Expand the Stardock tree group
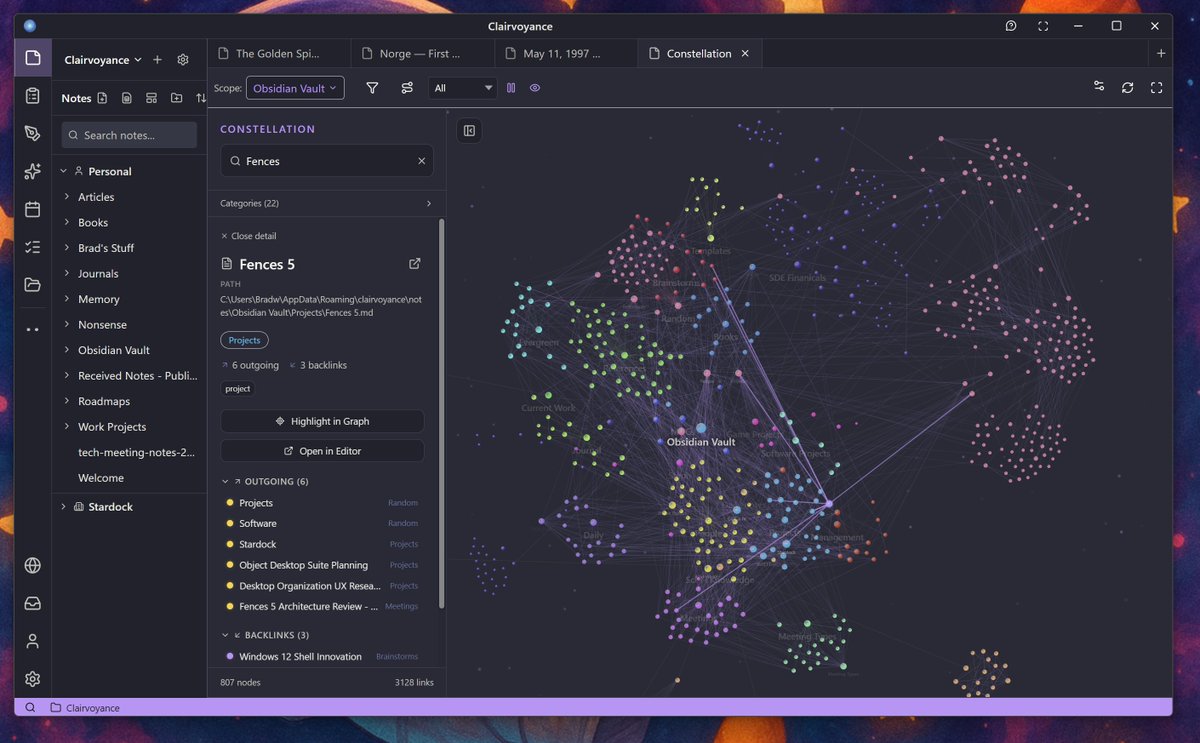The image size is (1200, 743). pyautogui.click(x=64, y=507)
